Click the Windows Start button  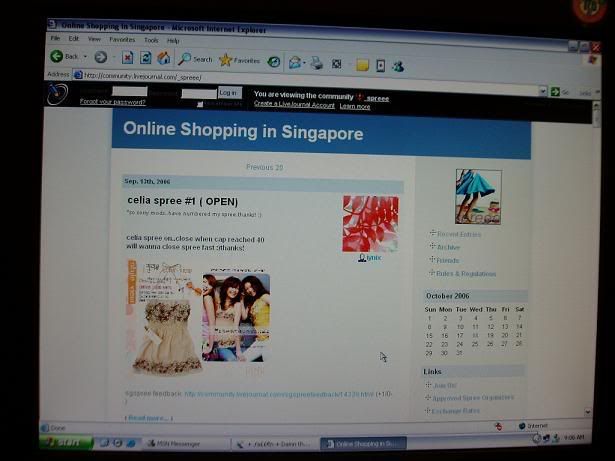click(66, 443)
